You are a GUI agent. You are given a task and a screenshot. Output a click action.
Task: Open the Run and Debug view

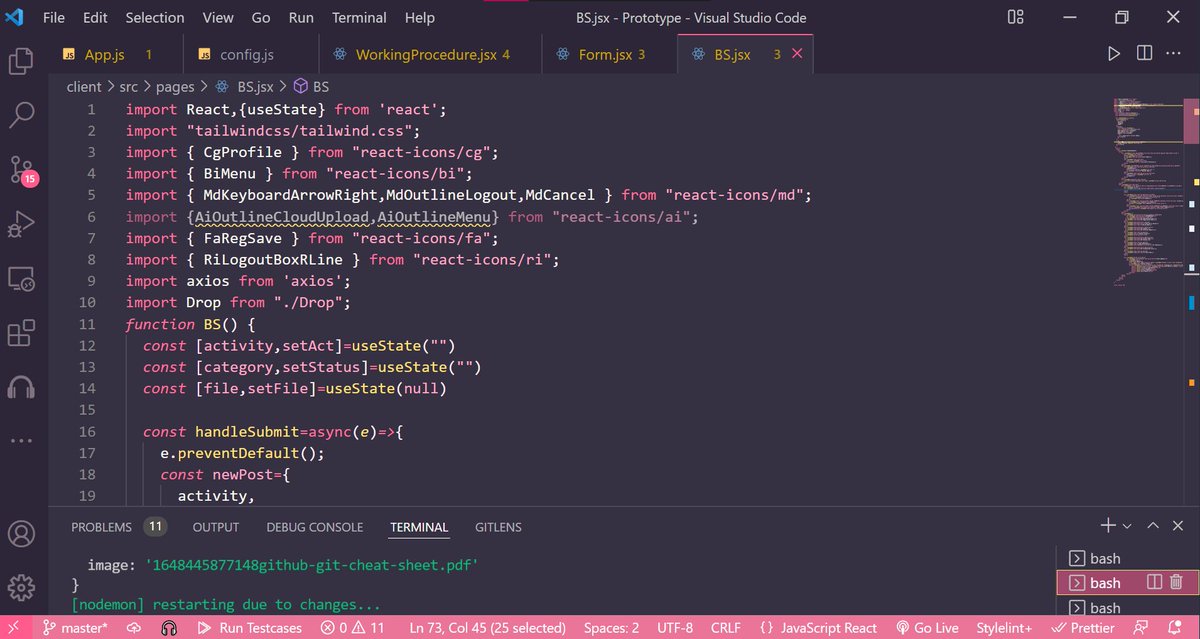pyautogui.click(x=22, y=224)
